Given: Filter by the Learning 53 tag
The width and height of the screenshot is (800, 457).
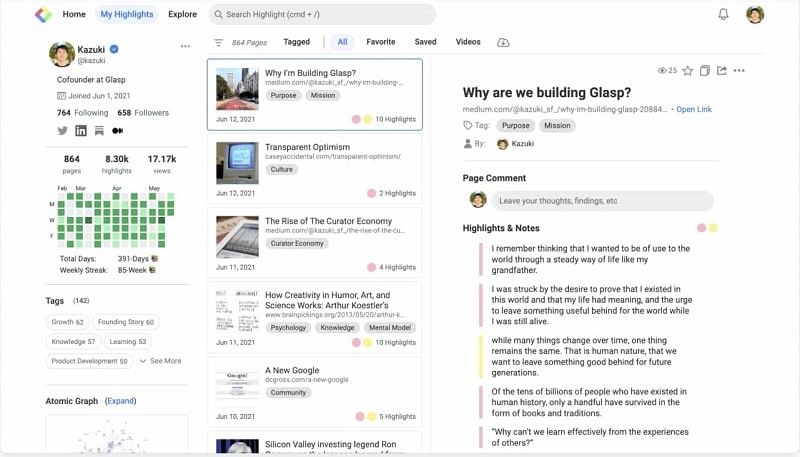Looking at the screenshot, I should (x=128, y=342).
